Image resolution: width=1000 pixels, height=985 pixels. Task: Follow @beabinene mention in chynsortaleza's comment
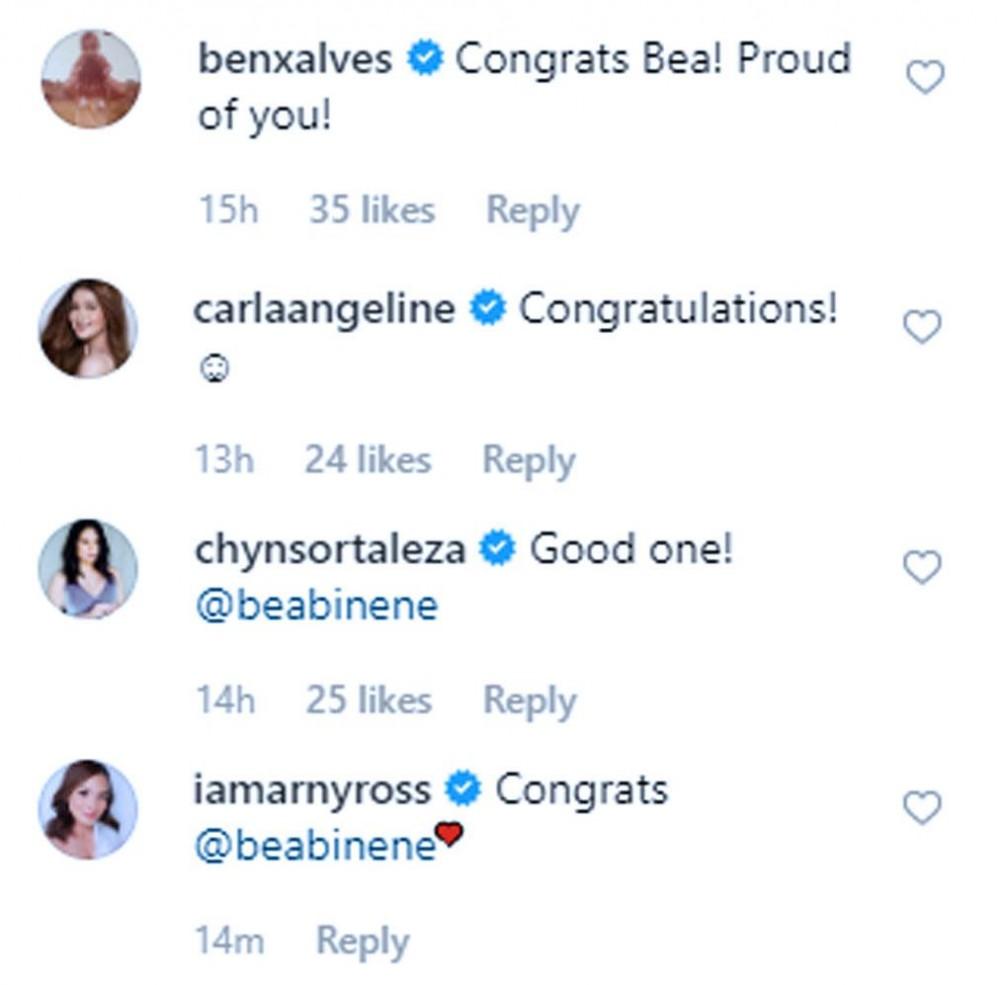click(x=316, y=607)
